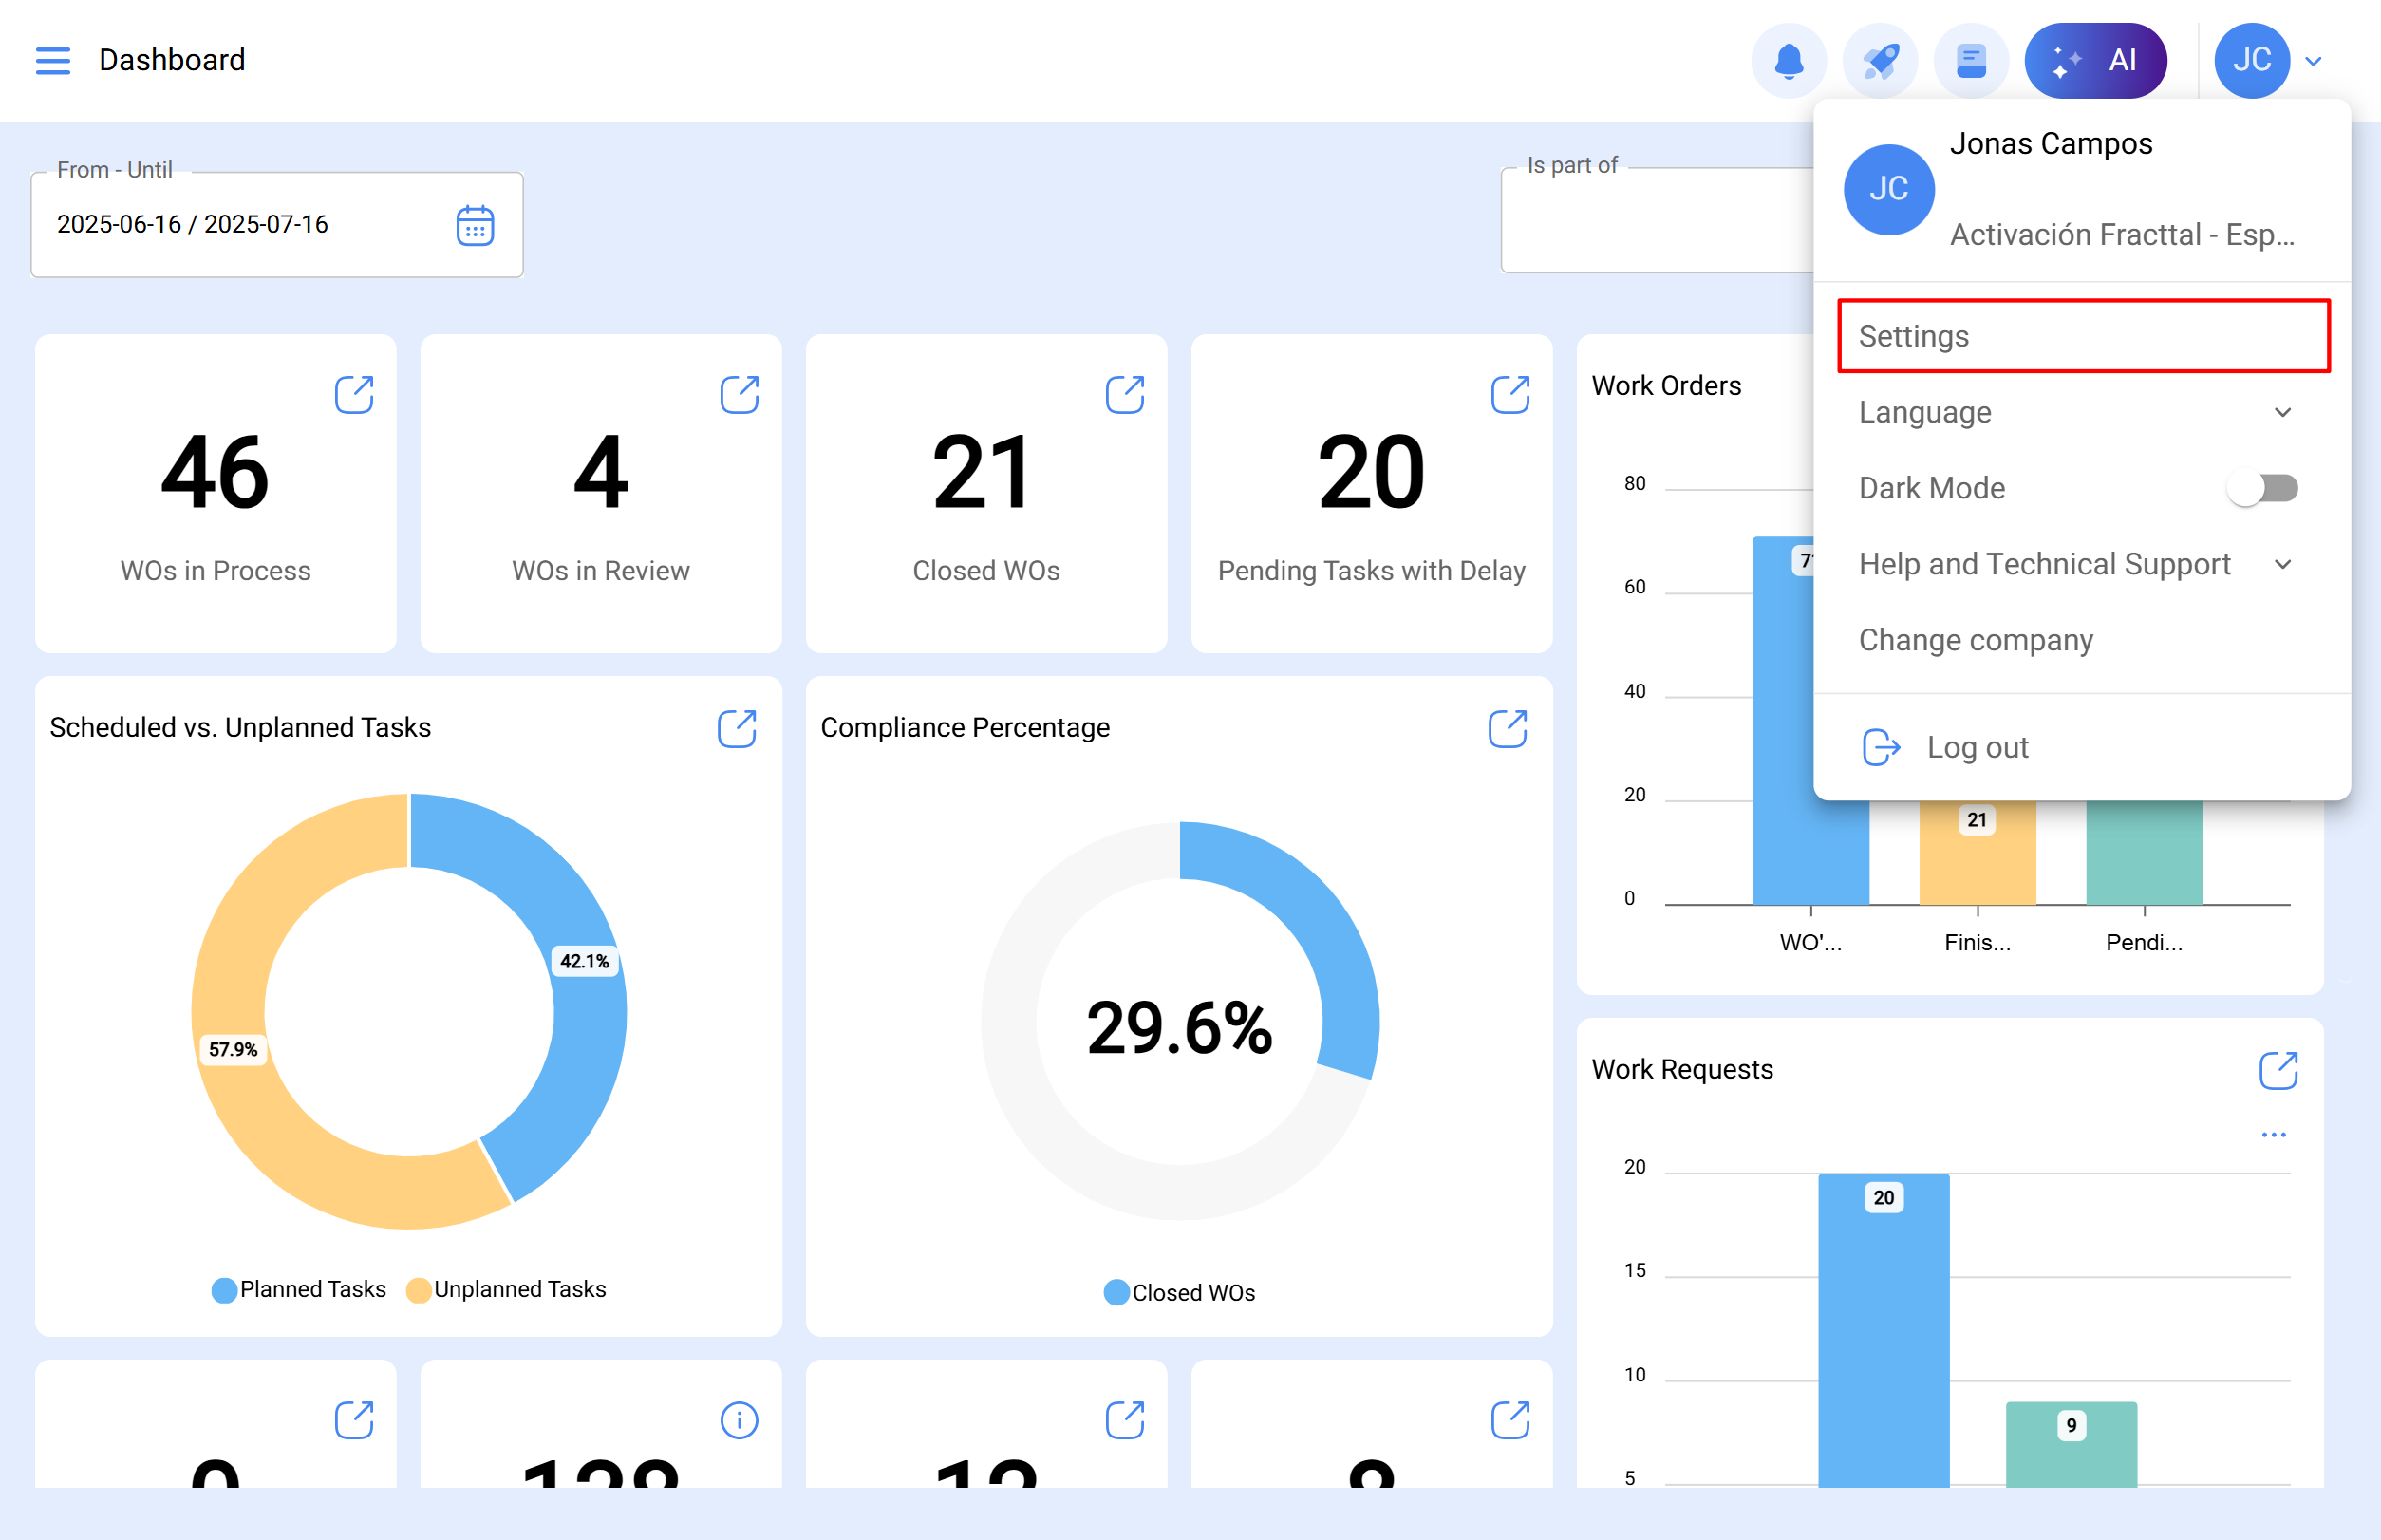Image resolution: width=2381 pixels, height=1540 pixels.
Task: Expand the Language dropdown
Action: [2283, 412]
